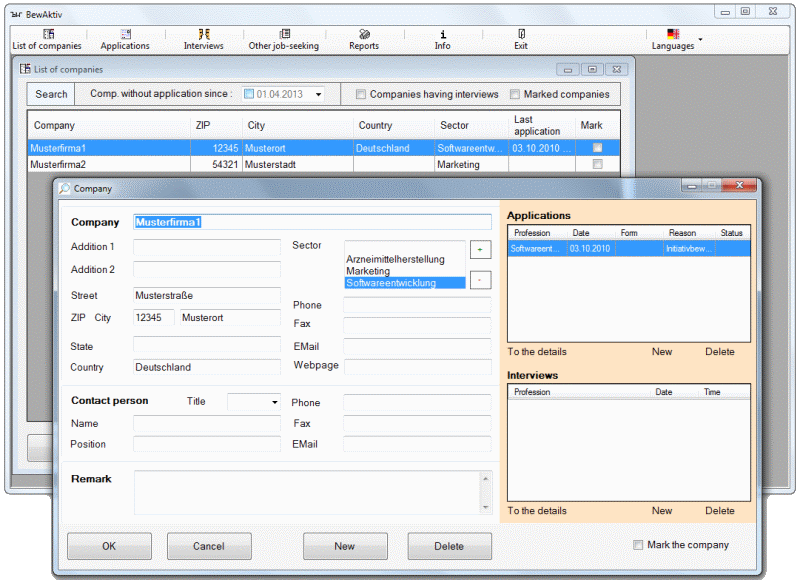
Task: Click the green plus add sector button
Action: (x=480, y=249)
